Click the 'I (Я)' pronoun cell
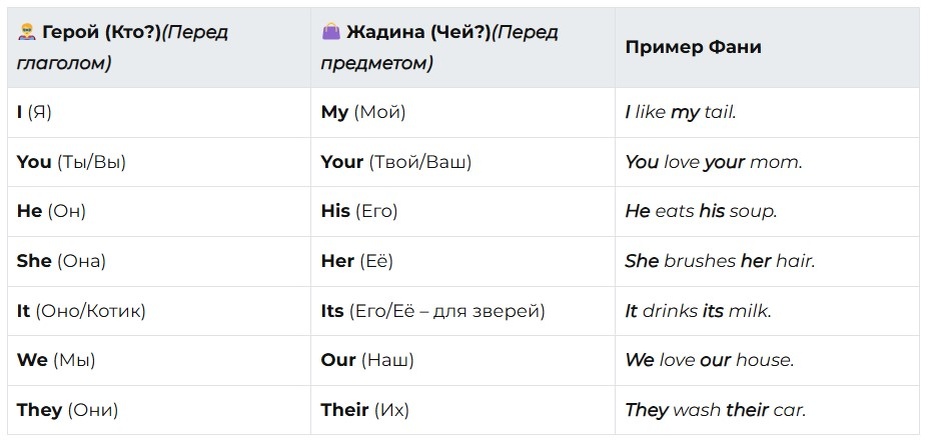This screenshot has height=443, width=928. point(159,112)
